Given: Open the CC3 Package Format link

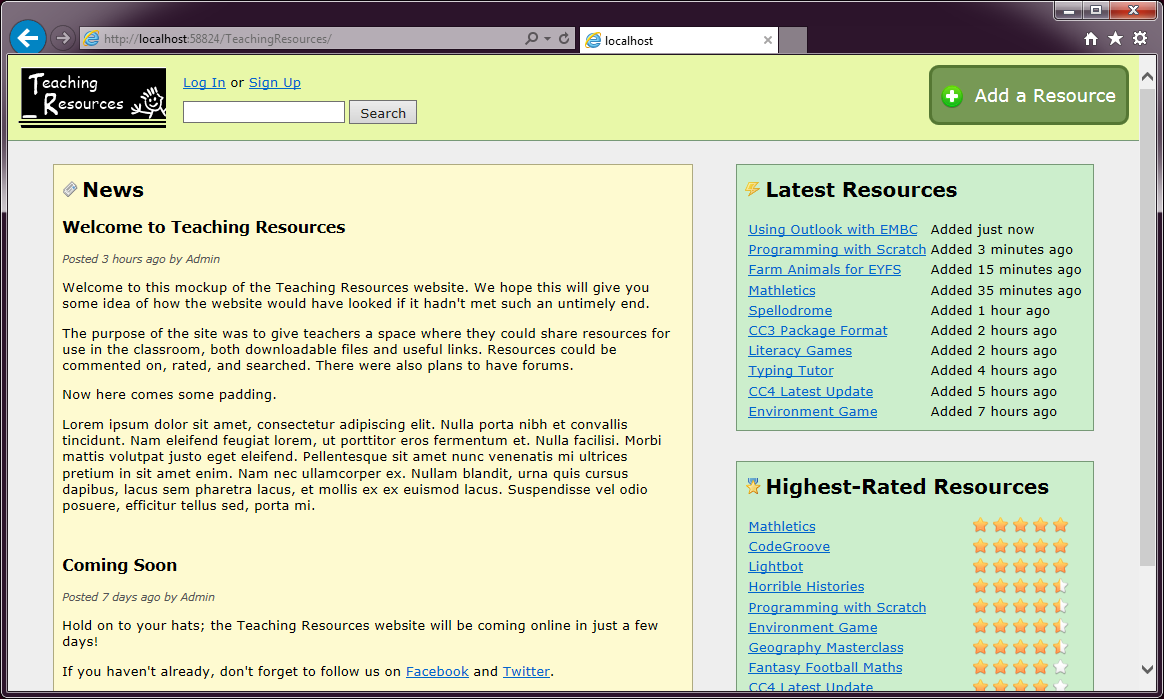Looking at the screenshot, I should click(818, 330).
